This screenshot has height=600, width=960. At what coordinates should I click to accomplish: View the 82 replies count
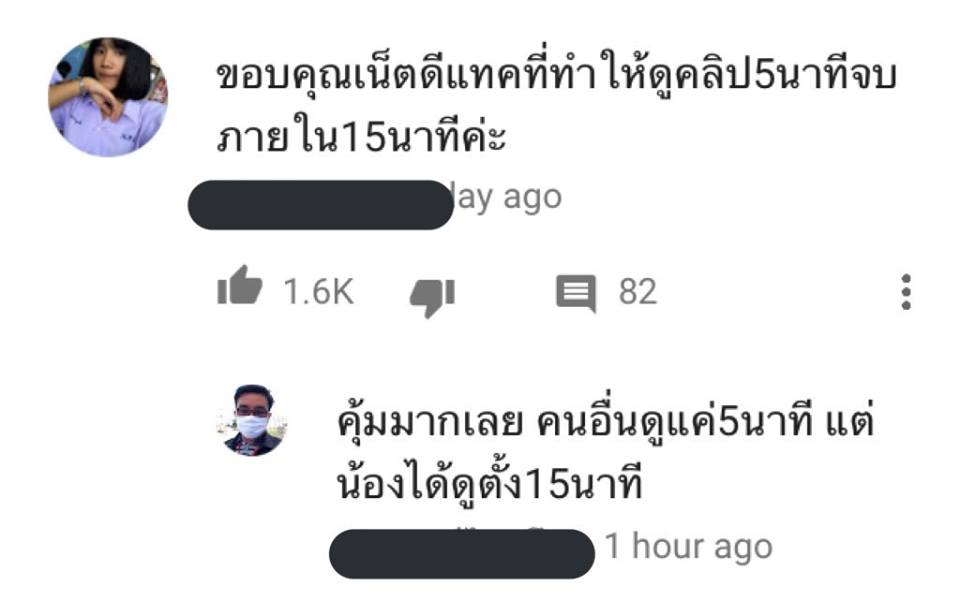[x=638, y=291]
